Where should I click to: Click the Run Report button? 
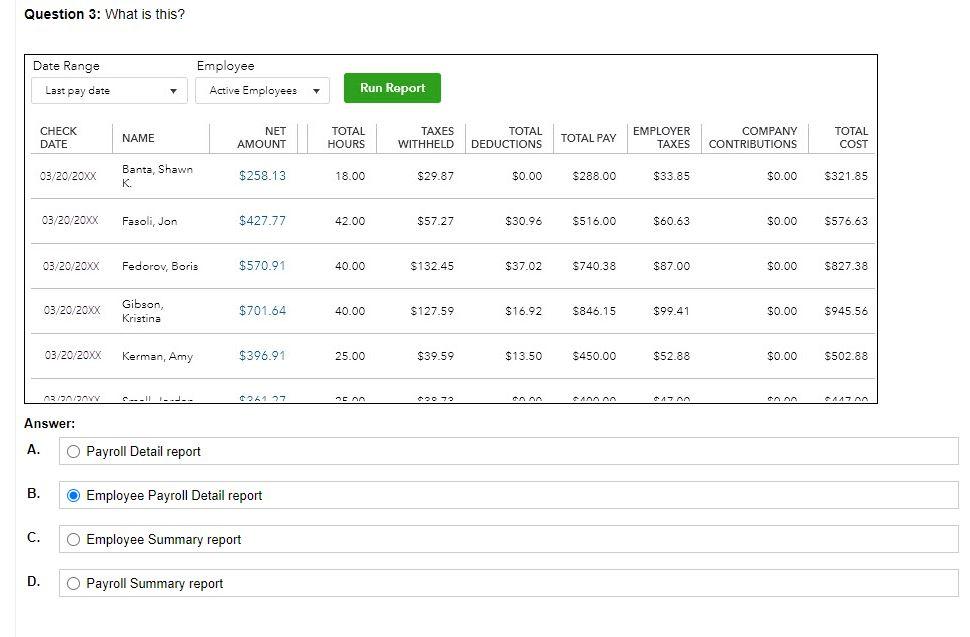tap(391, 88)
